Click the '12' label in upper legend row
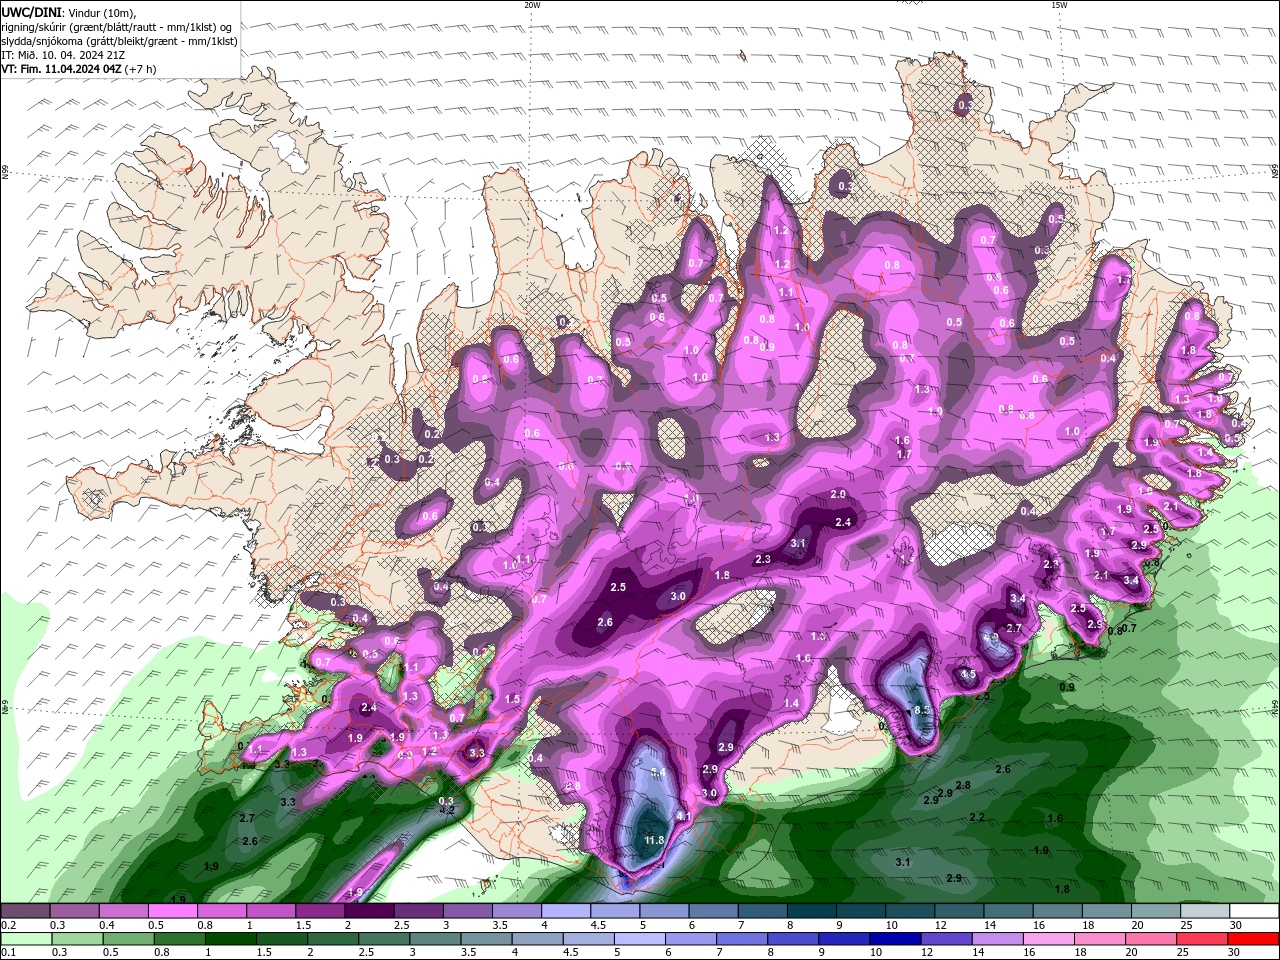 point(942,925)
